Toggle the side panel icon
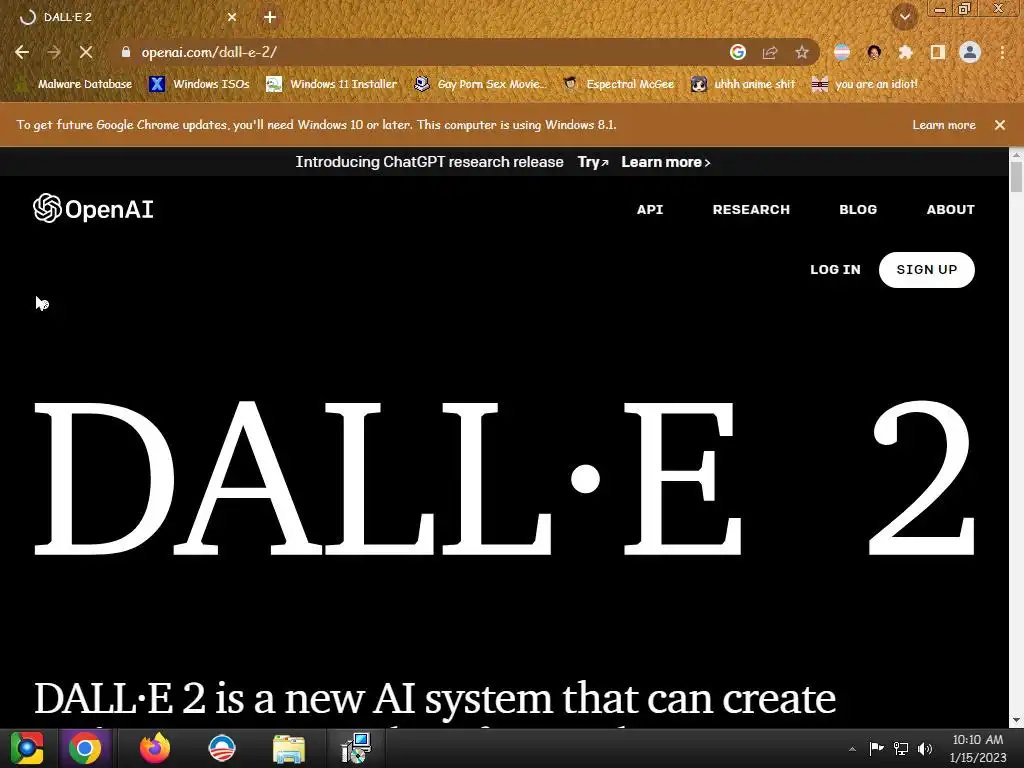The height and width of the screenshot is (768, 1024). point(938,52)
